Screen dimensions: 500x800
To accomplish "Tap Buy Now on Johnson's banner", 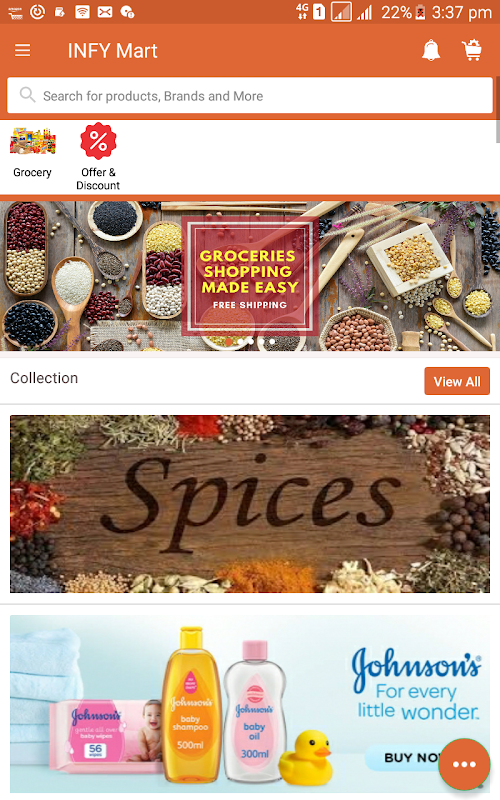I will click(x=408, y=757).
